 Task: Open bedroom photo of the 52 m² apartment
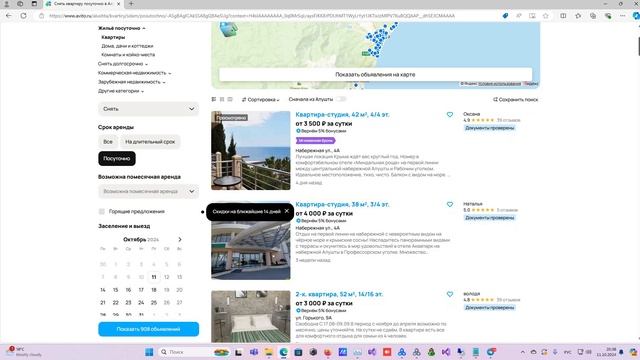(x=251, y=316)
